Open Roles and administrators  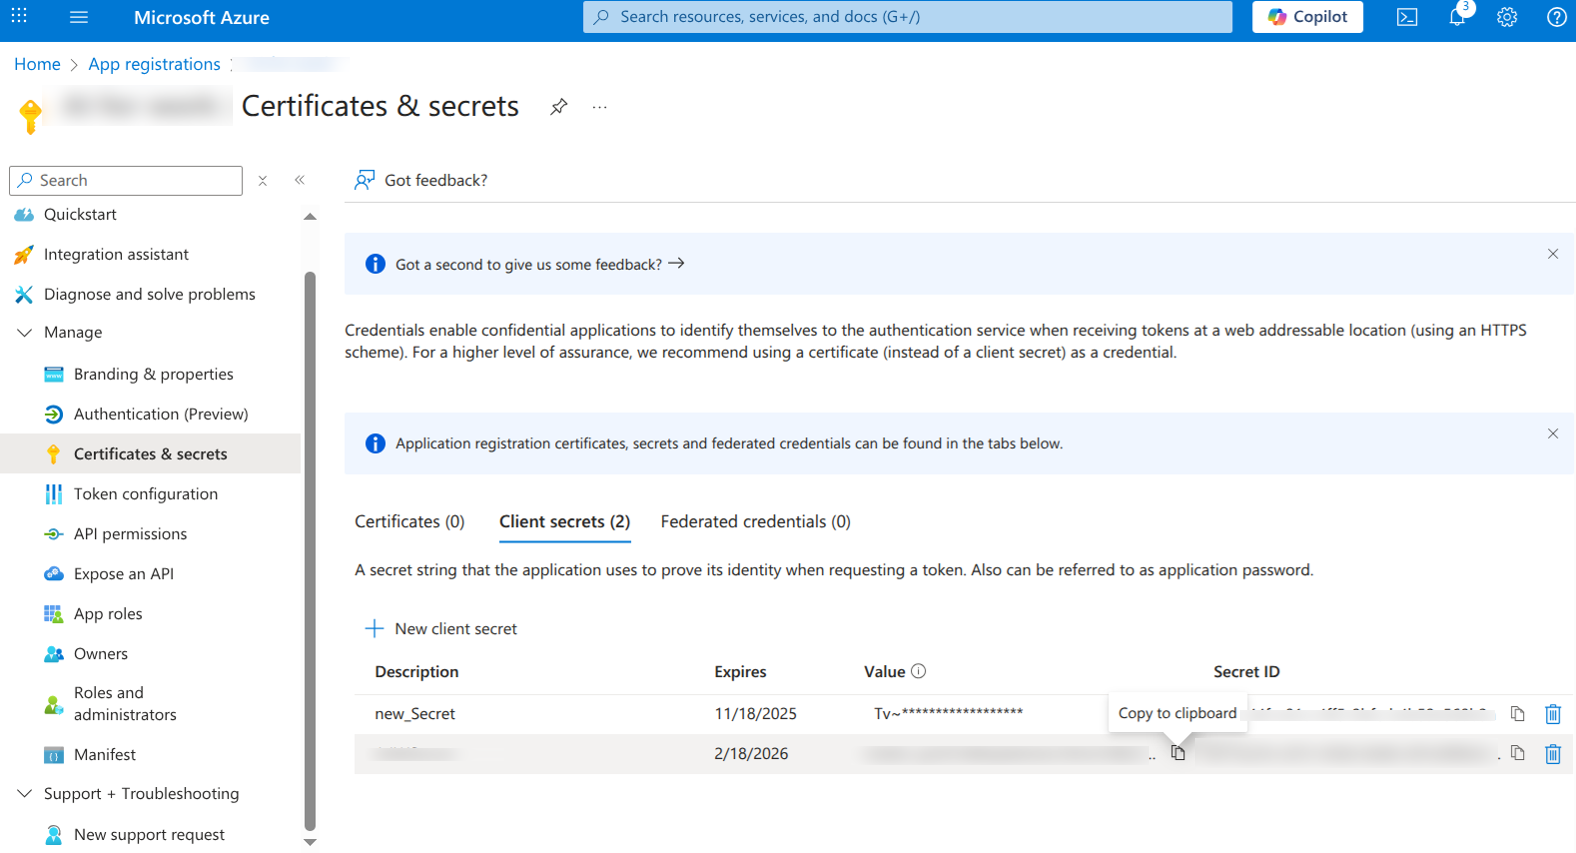pyautogui.click(x=124, y=704)
